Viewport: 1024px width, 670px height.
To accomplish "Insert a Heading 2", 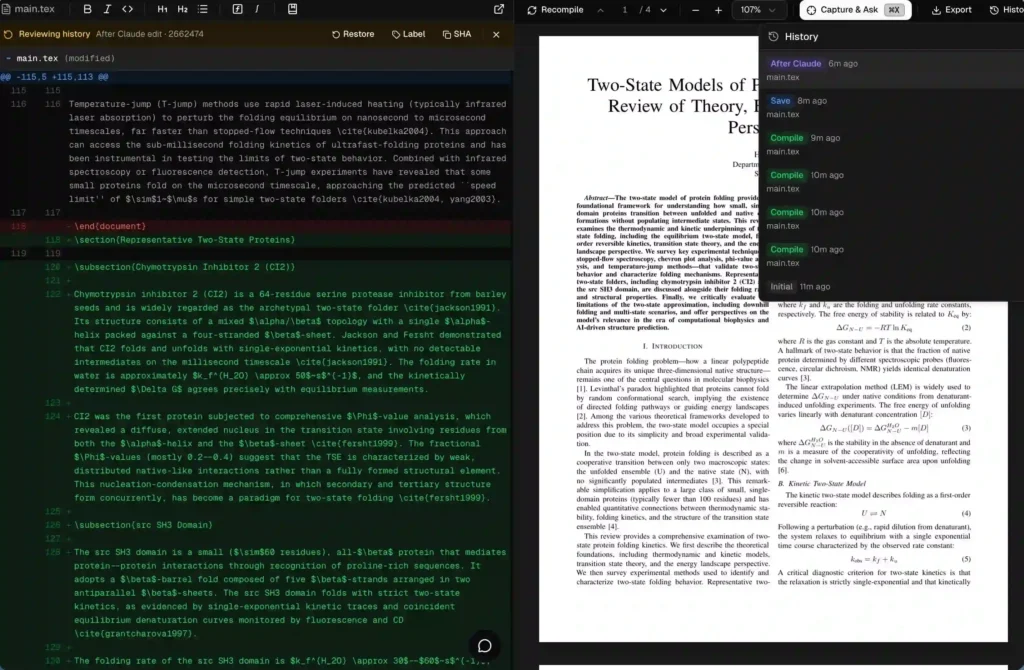I will [x=182, y=8].
